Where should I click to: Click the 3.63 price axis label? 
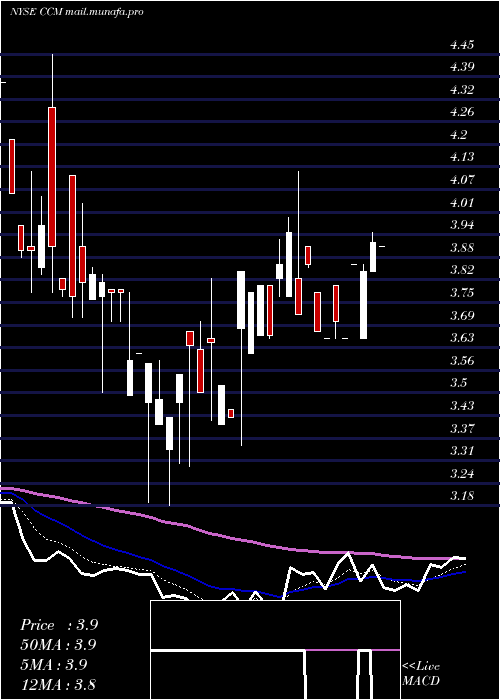[x=462, y=338]
